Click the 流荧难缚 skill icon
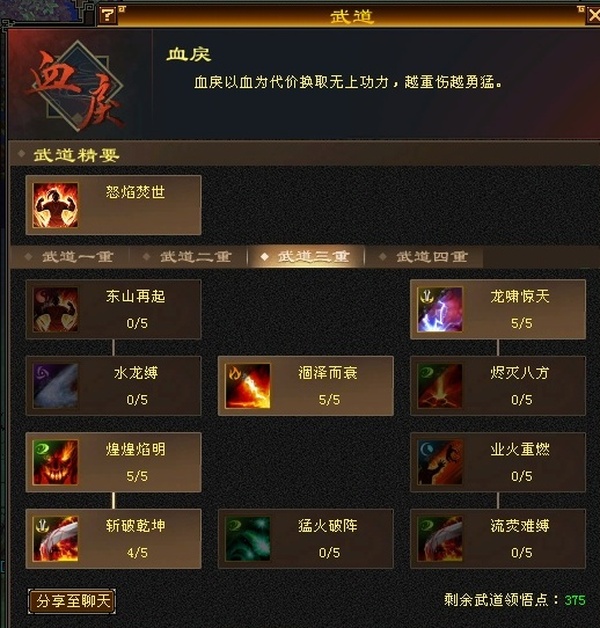Image resolution: width=600 pixels, height=628 pixels. [x=440, y=539]
